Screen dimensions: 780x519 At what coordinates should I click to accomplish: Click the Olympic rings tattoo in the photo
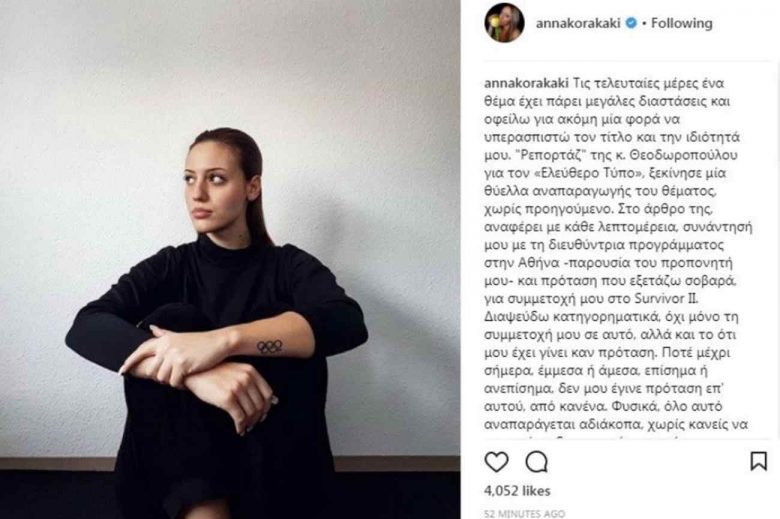point(270,347)
